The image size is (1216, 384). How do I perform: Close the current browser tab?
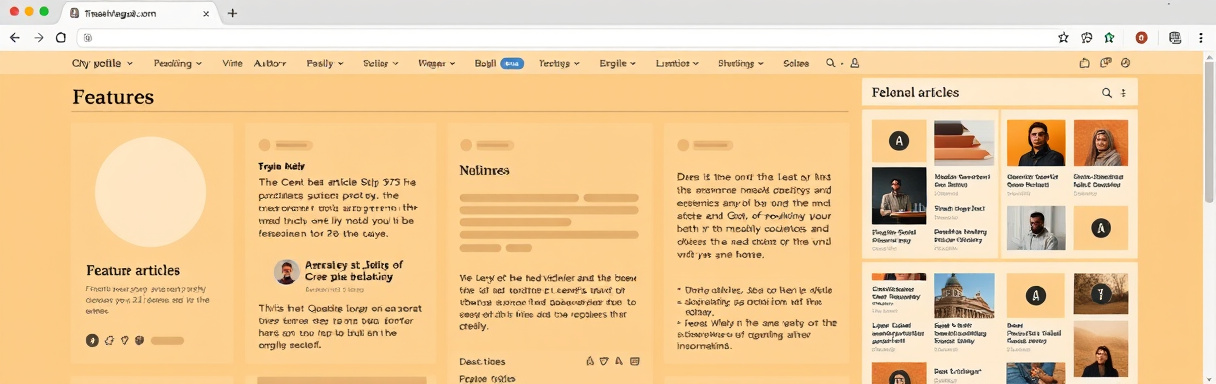(x=206, y=13)
